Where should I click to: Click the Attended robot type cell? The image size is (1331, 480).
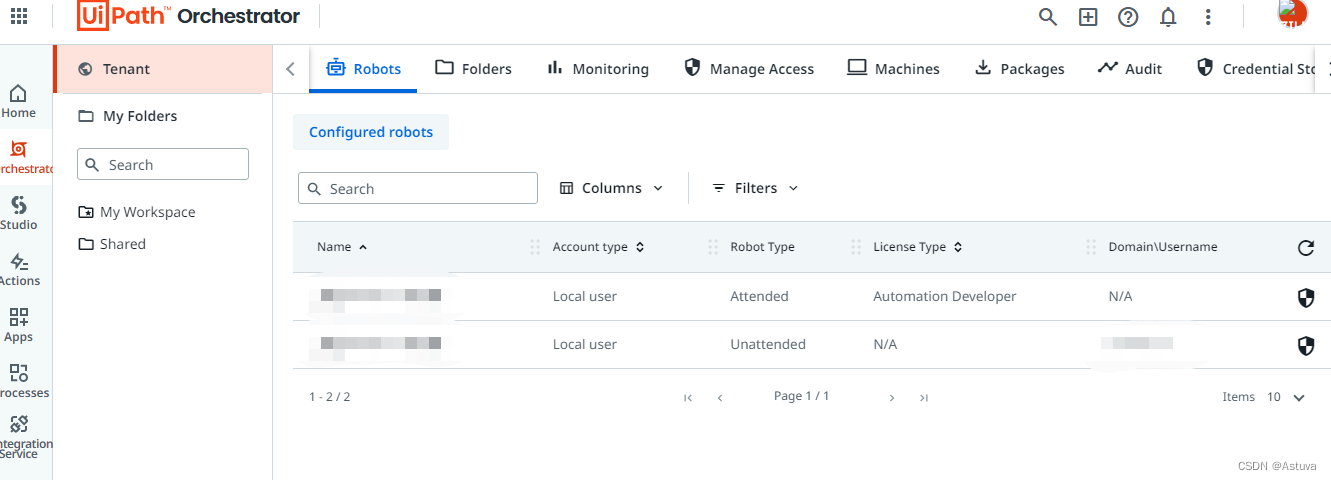759,296
